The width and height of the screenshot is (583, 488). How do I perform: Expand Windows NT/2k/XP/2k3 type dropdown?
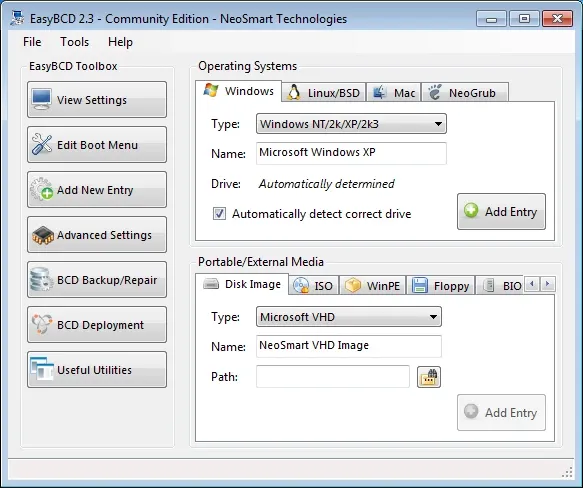[351, 124]
